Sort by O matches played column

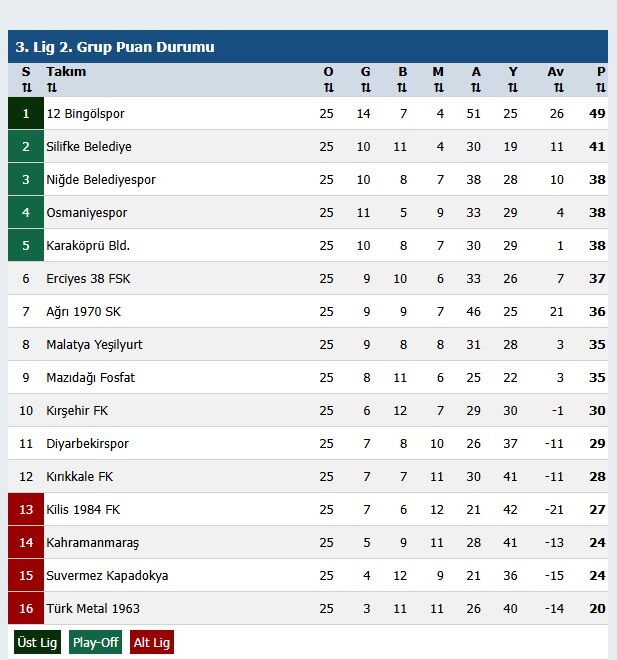pyautogui.click(x=327, y=80)
